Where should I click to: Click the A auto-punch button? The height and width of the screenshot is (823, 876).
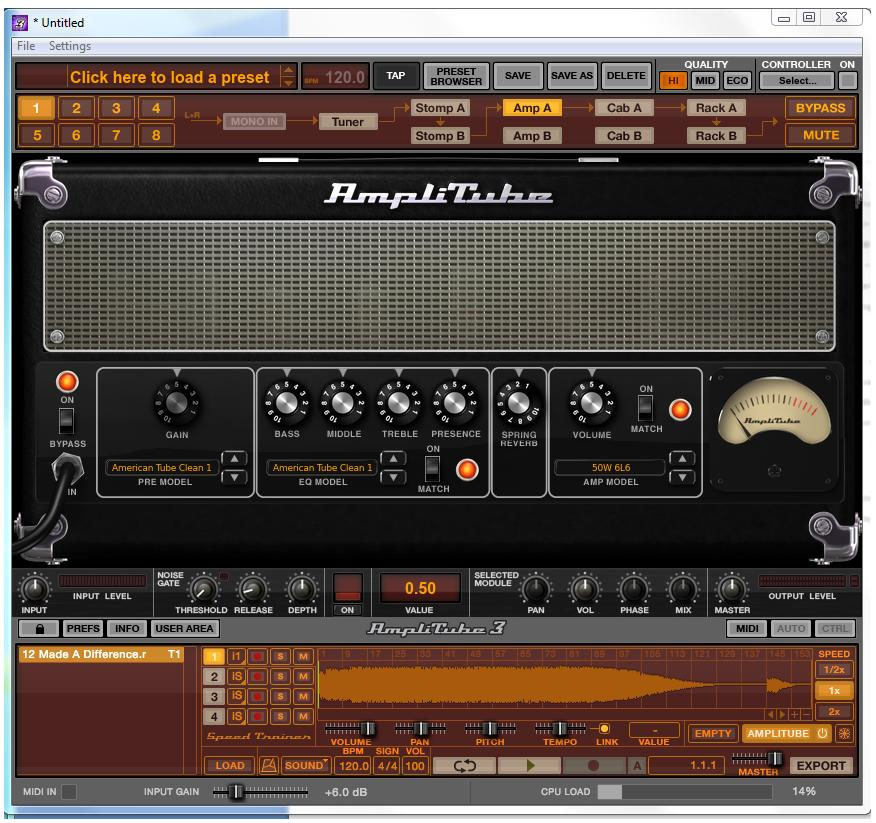(x=637, y=765)
